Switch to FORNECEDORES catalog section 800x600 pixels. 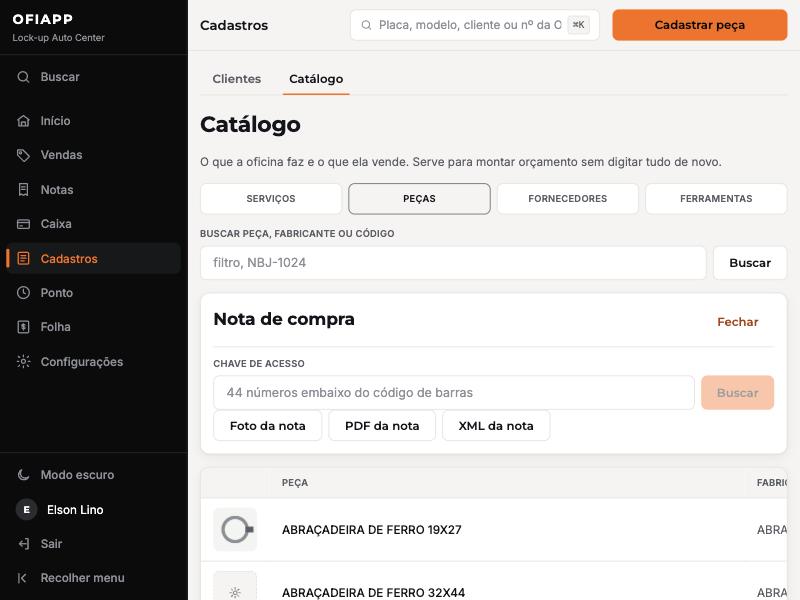568,198
